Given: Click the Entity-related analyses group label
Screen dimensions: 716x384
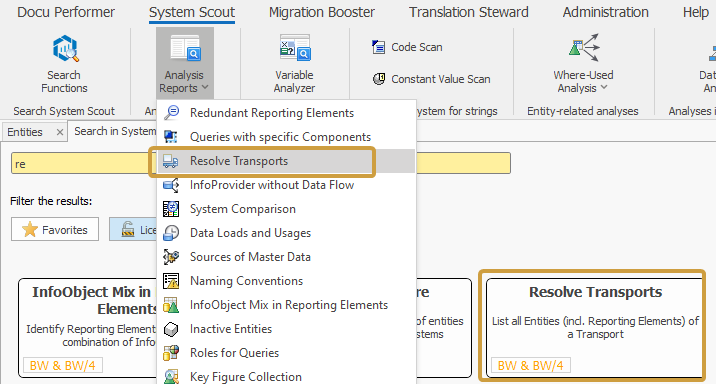Looking at the screenshot, I should (x=583, y=111).
